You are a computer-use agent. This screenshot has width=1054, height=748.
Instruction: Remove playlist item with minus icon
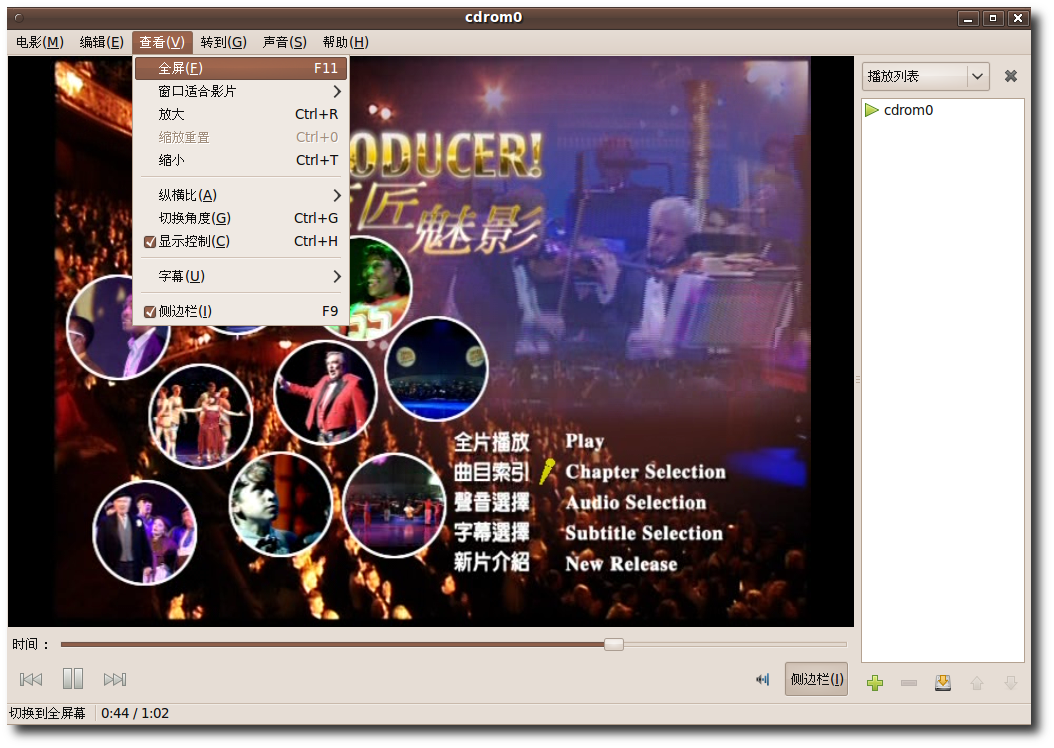[x=909, y=683]
